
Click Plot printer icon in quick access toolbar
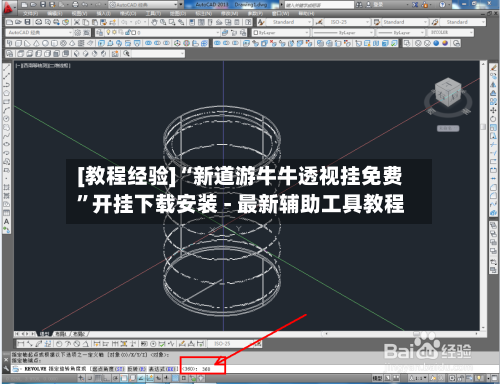coord(75,5)
